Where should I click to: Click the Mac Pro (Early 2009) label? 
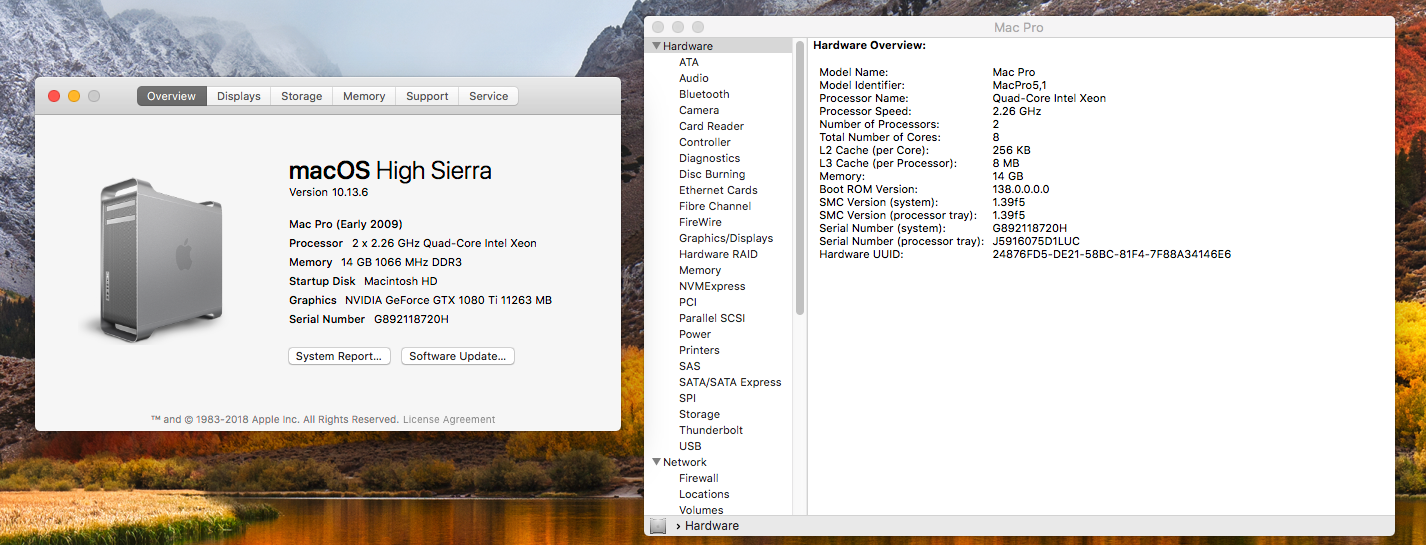point(346,224)
